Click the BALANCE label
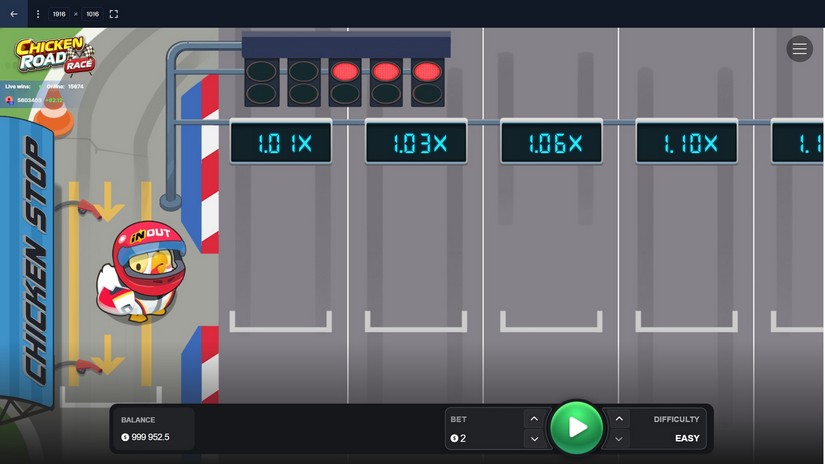The image size is (825, 464). pos(138,420)
